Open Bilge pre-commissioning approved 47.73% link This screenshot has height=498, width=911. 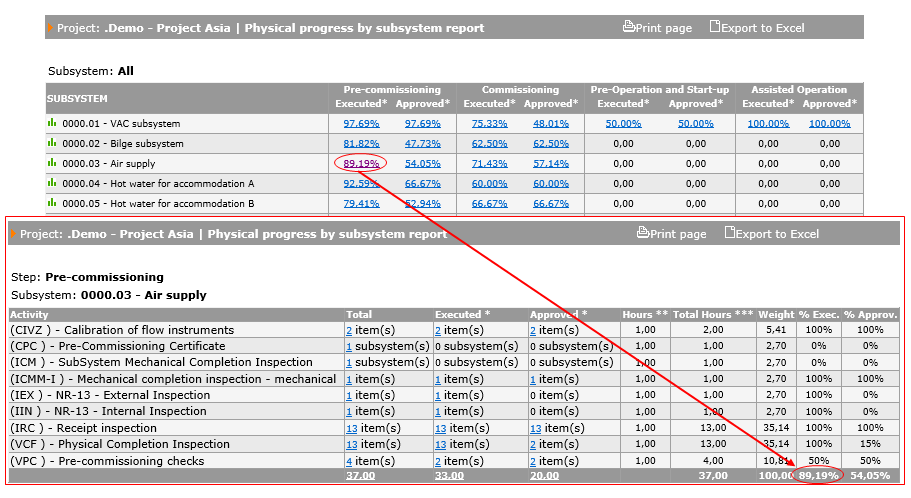422,144
